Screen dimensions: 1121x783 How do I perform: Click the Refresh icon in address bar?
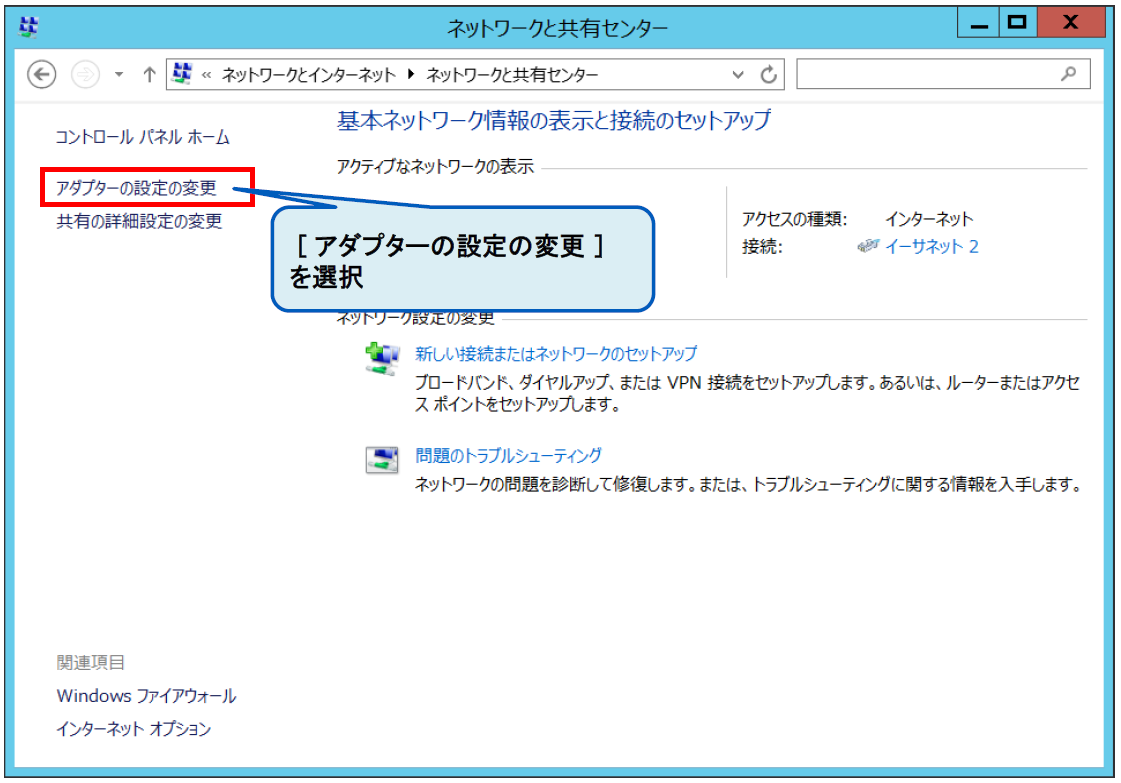(768, 75)
